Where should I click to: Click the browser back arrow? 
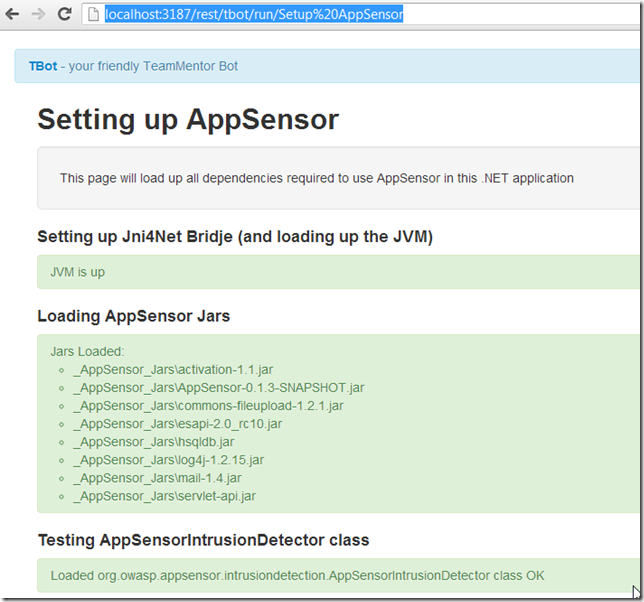click(13, 14)
